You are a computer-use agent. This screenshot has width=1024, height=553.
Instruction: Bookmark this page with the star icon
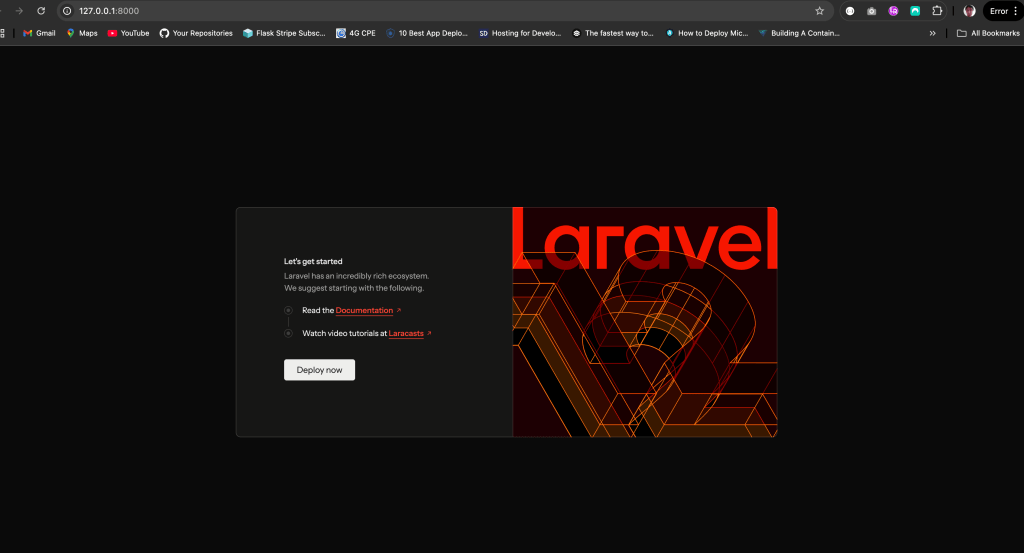(820, 11)
